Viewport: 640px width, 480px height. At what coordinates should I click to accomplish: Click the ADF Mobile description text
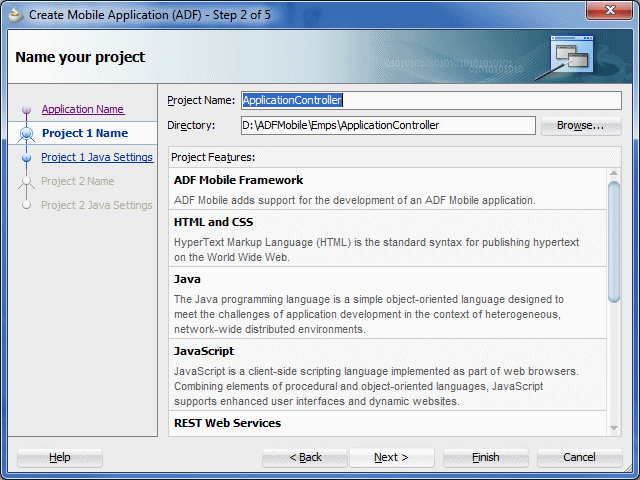pyautogui.click(x=355, y=200)
